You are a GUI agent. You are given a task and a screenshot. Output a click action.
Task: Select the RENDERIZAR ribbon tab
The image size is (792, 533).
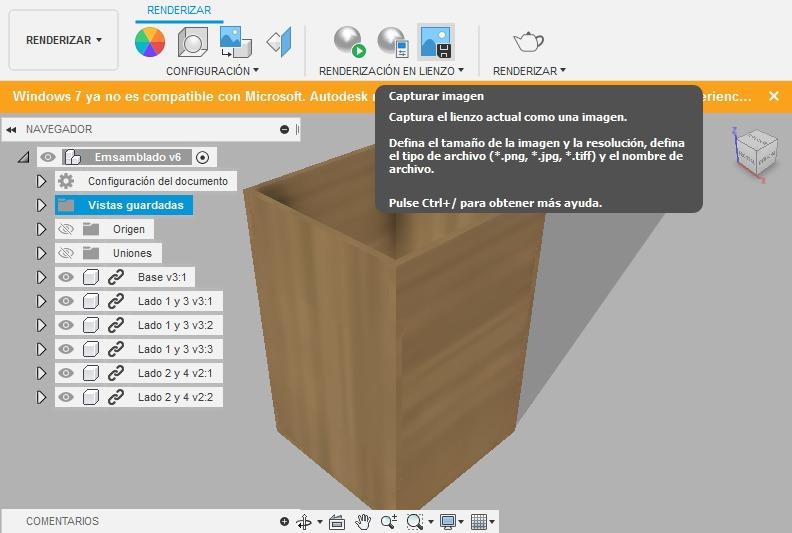(179, 10)
